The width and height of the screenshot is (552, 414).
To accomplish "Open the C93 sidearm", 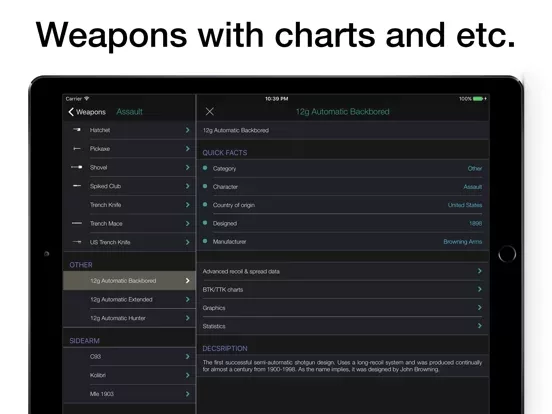I will 129,357.
